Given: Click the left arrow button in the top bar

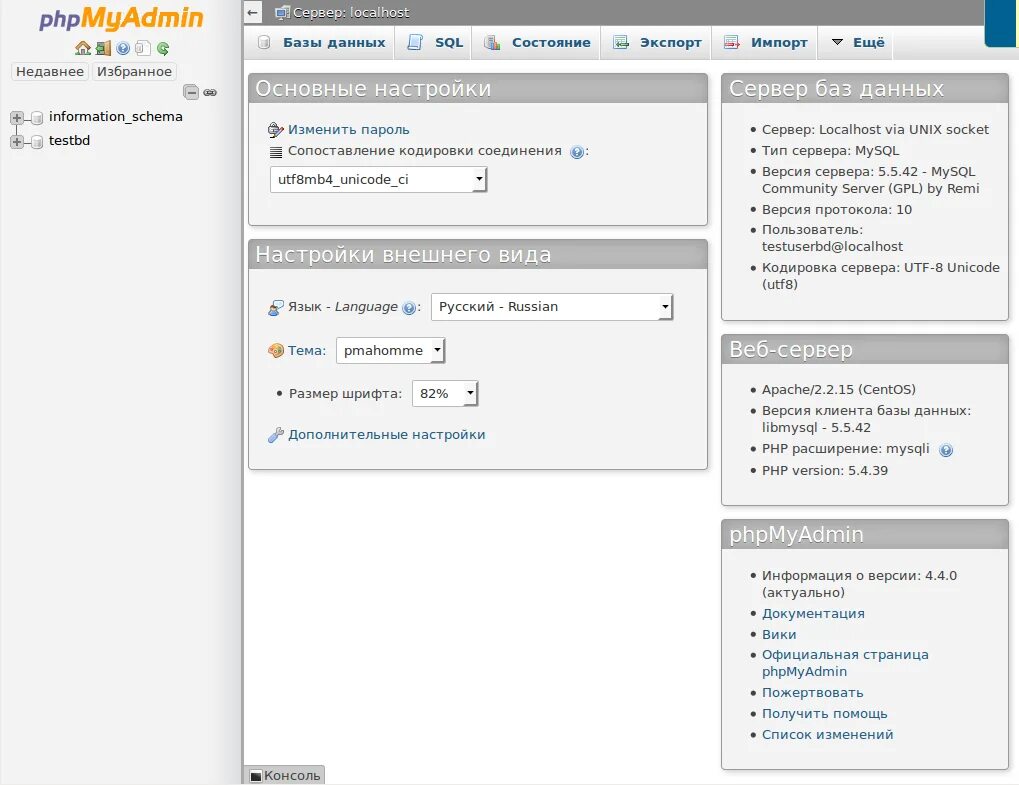Looking at the screenshot, I should pyautogui.click(x=253, y=12).
